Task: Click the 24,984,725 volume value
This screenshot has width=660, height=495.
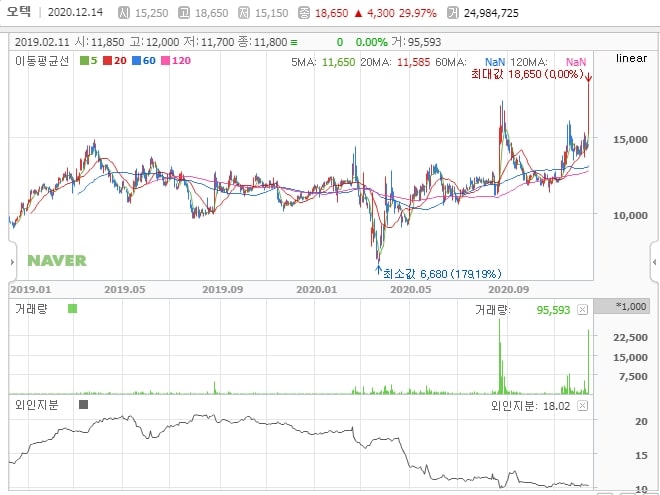Action: click(491, 13)
